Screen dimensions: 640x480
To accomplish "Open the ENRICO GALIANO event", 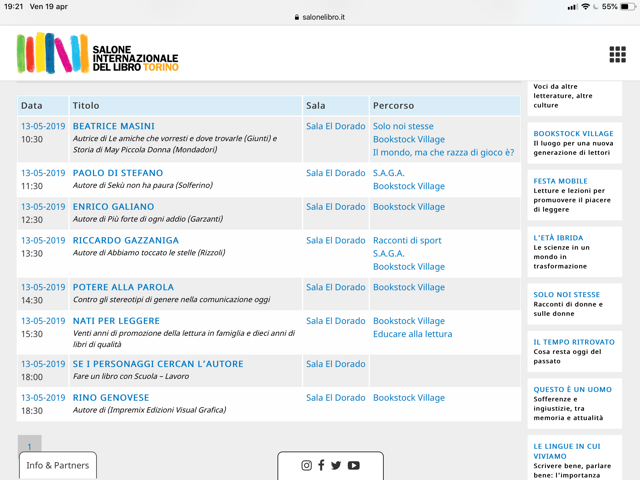I will [x=113, y=207].
